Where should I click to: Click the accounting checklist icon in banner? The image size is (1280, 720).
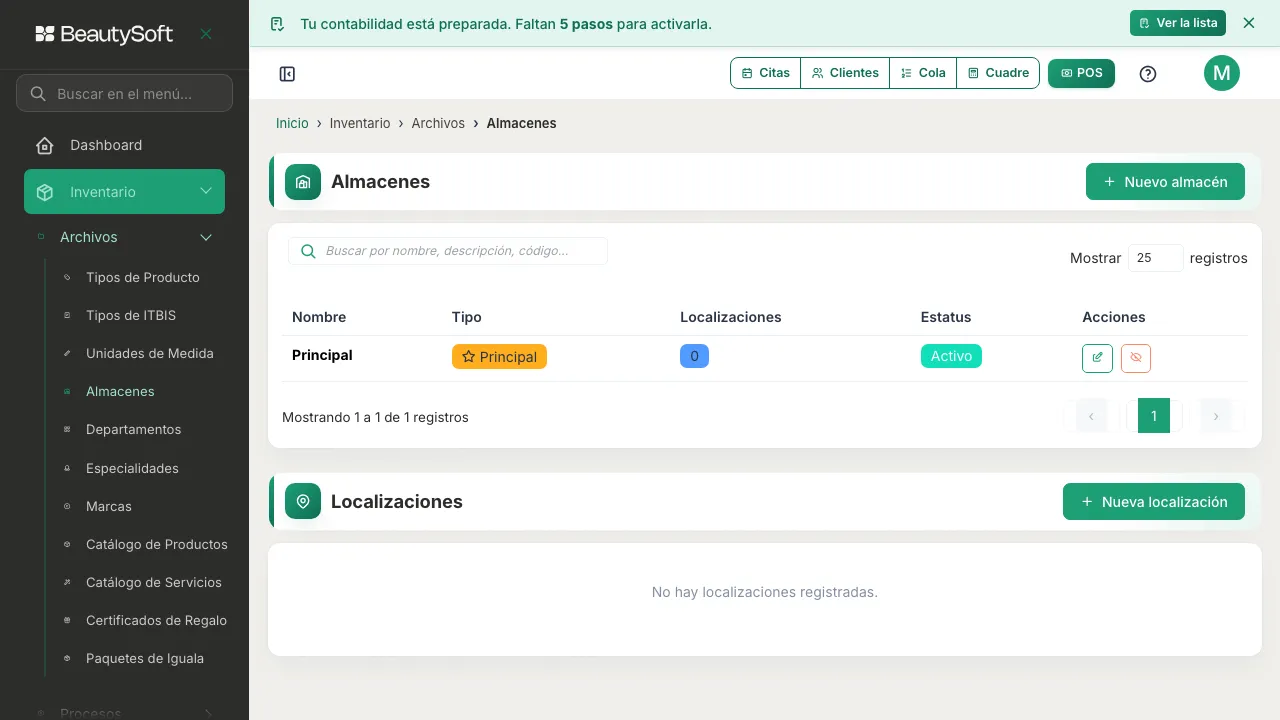[278, 24]
